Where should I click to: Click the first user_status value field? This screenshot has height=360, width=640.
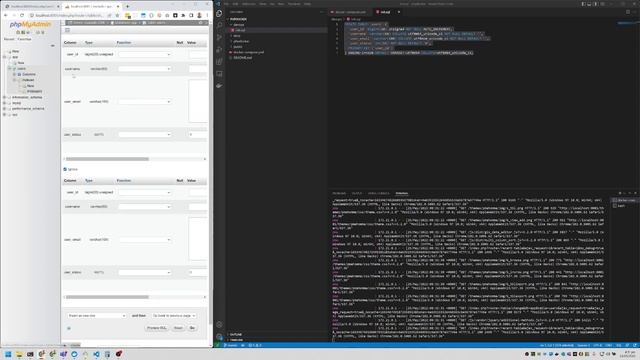coord(198,134)
